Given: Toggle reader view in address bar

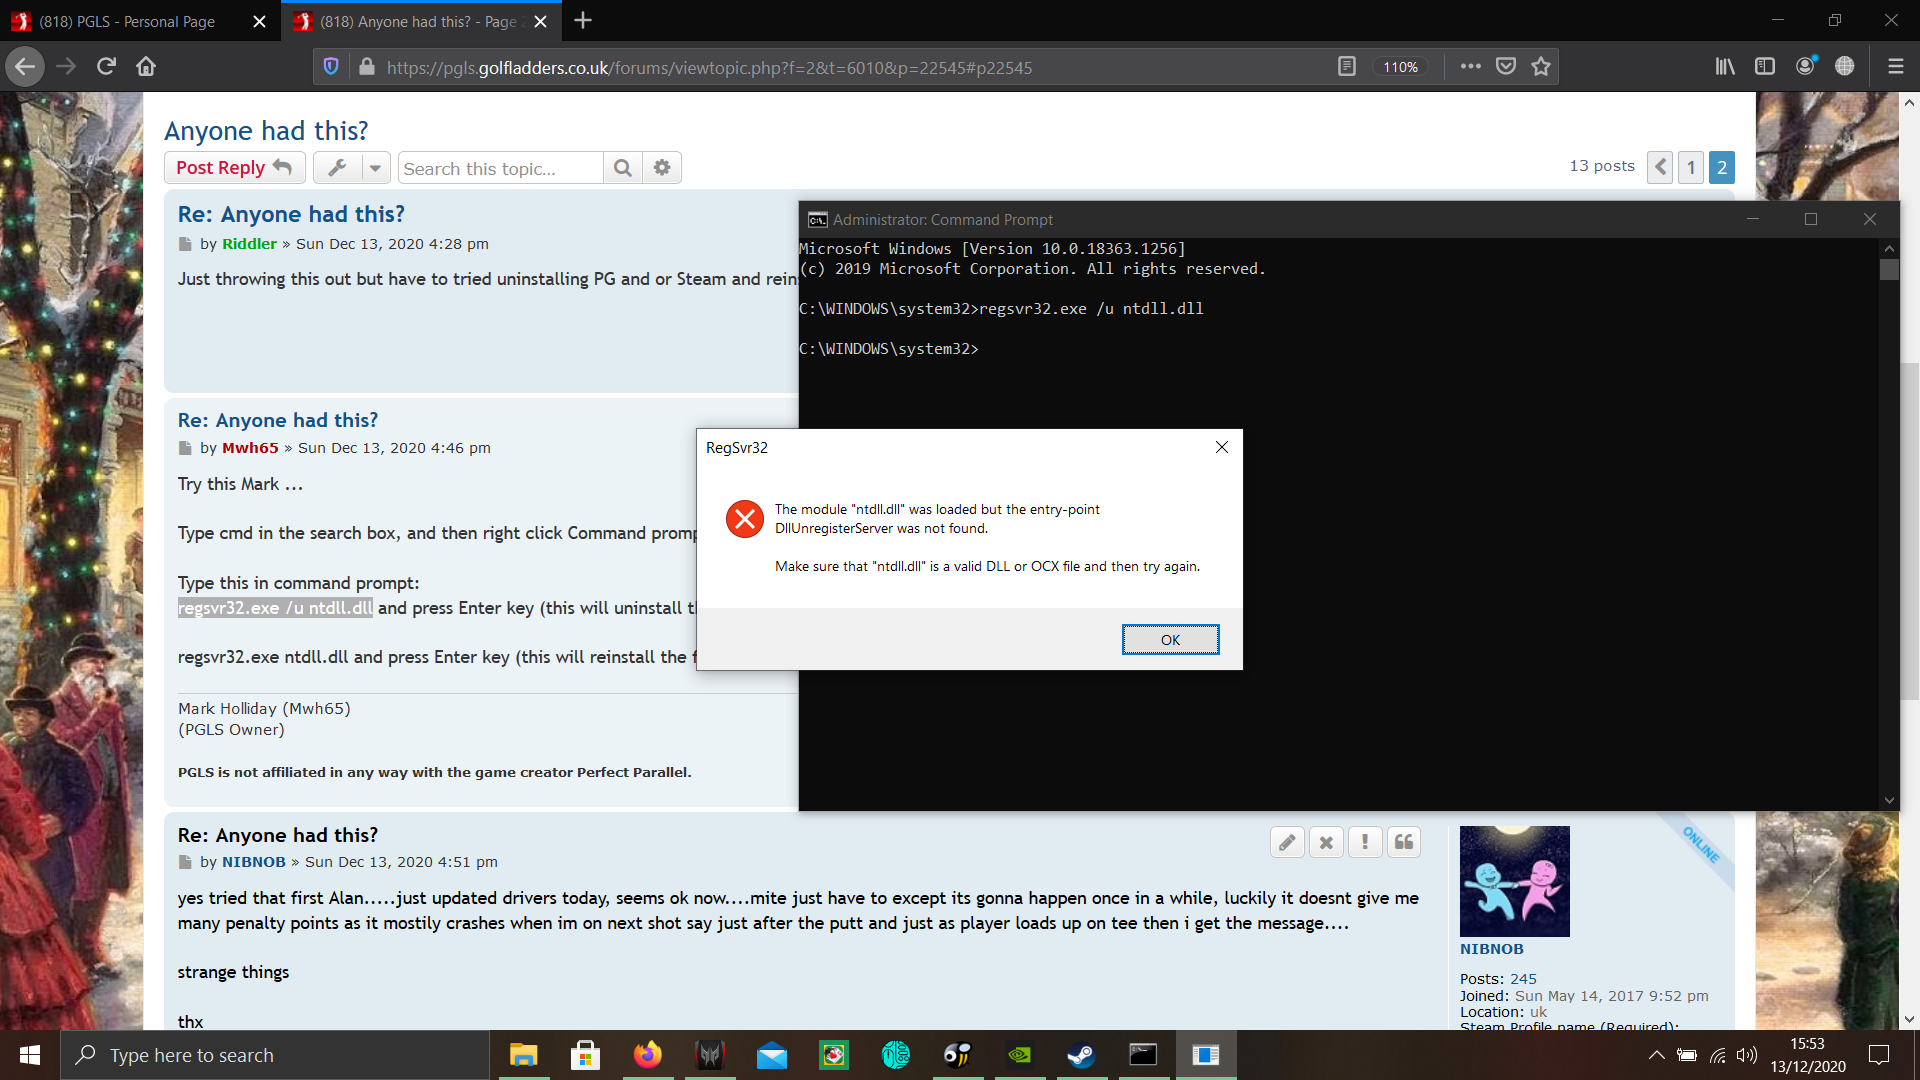Looking at the screenshot, I should pos(1347,67).
